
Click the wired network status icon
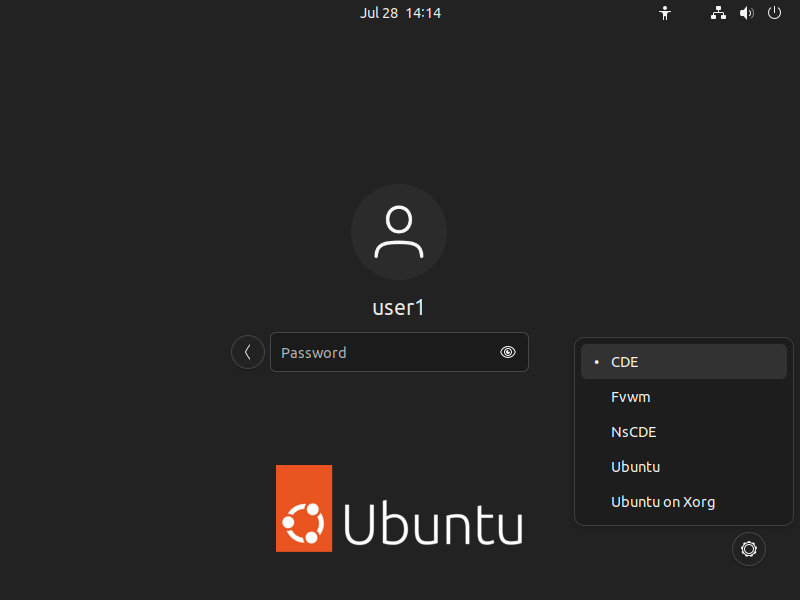(718, 13)
